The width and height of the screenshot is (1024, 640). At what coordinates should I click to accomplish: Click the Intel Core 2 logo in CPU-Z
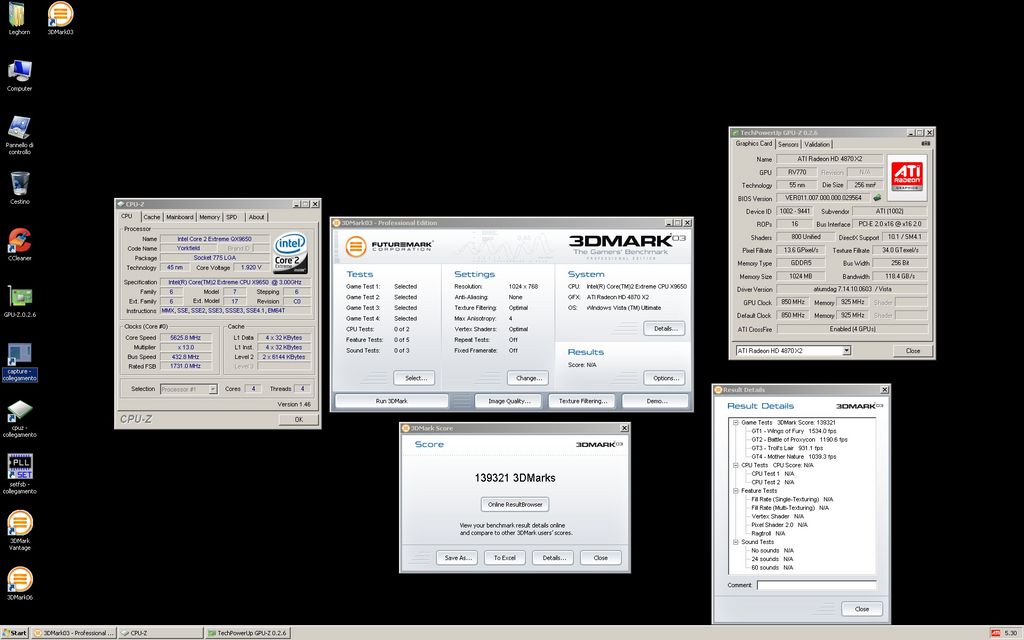coord(290,253)
